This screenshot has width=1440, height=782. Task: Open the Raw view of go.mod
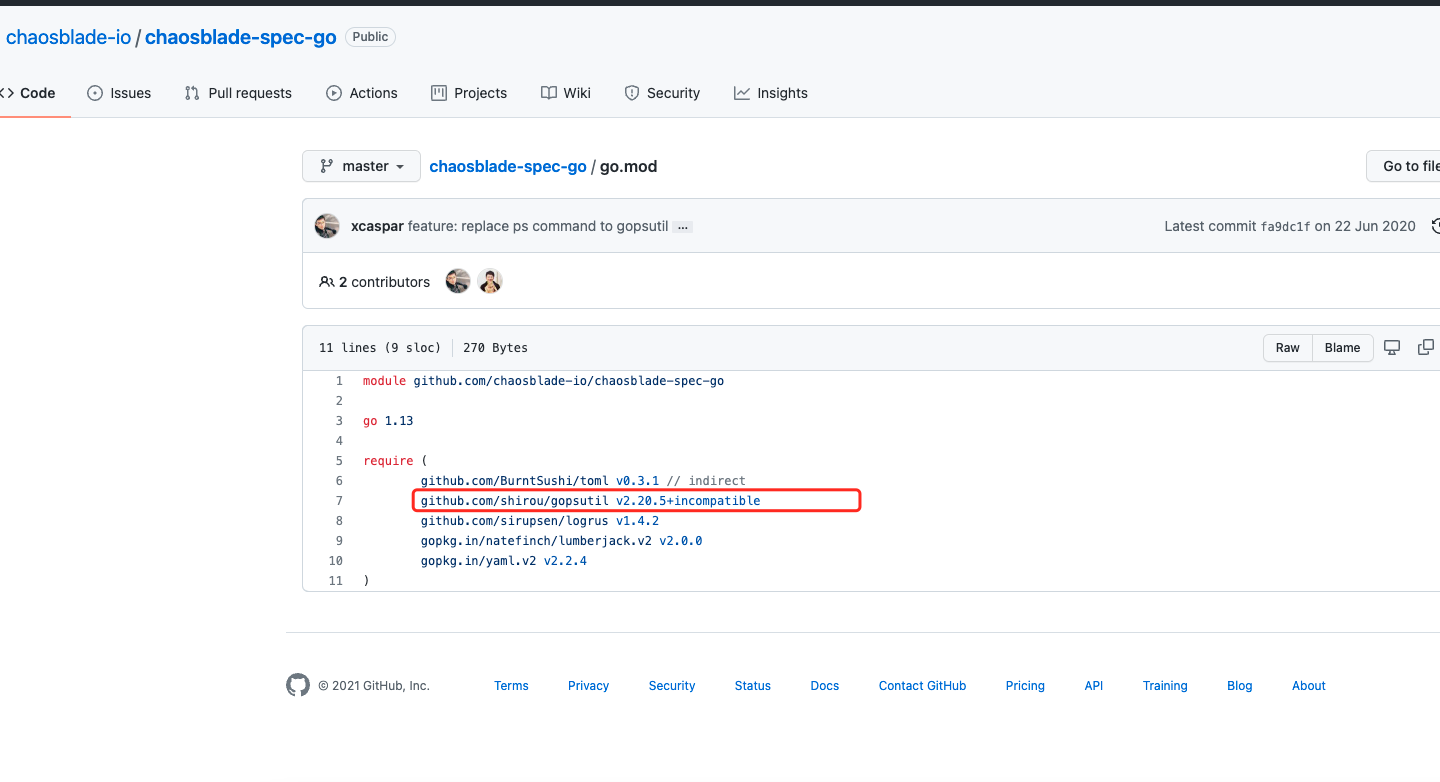[1287, 347]
